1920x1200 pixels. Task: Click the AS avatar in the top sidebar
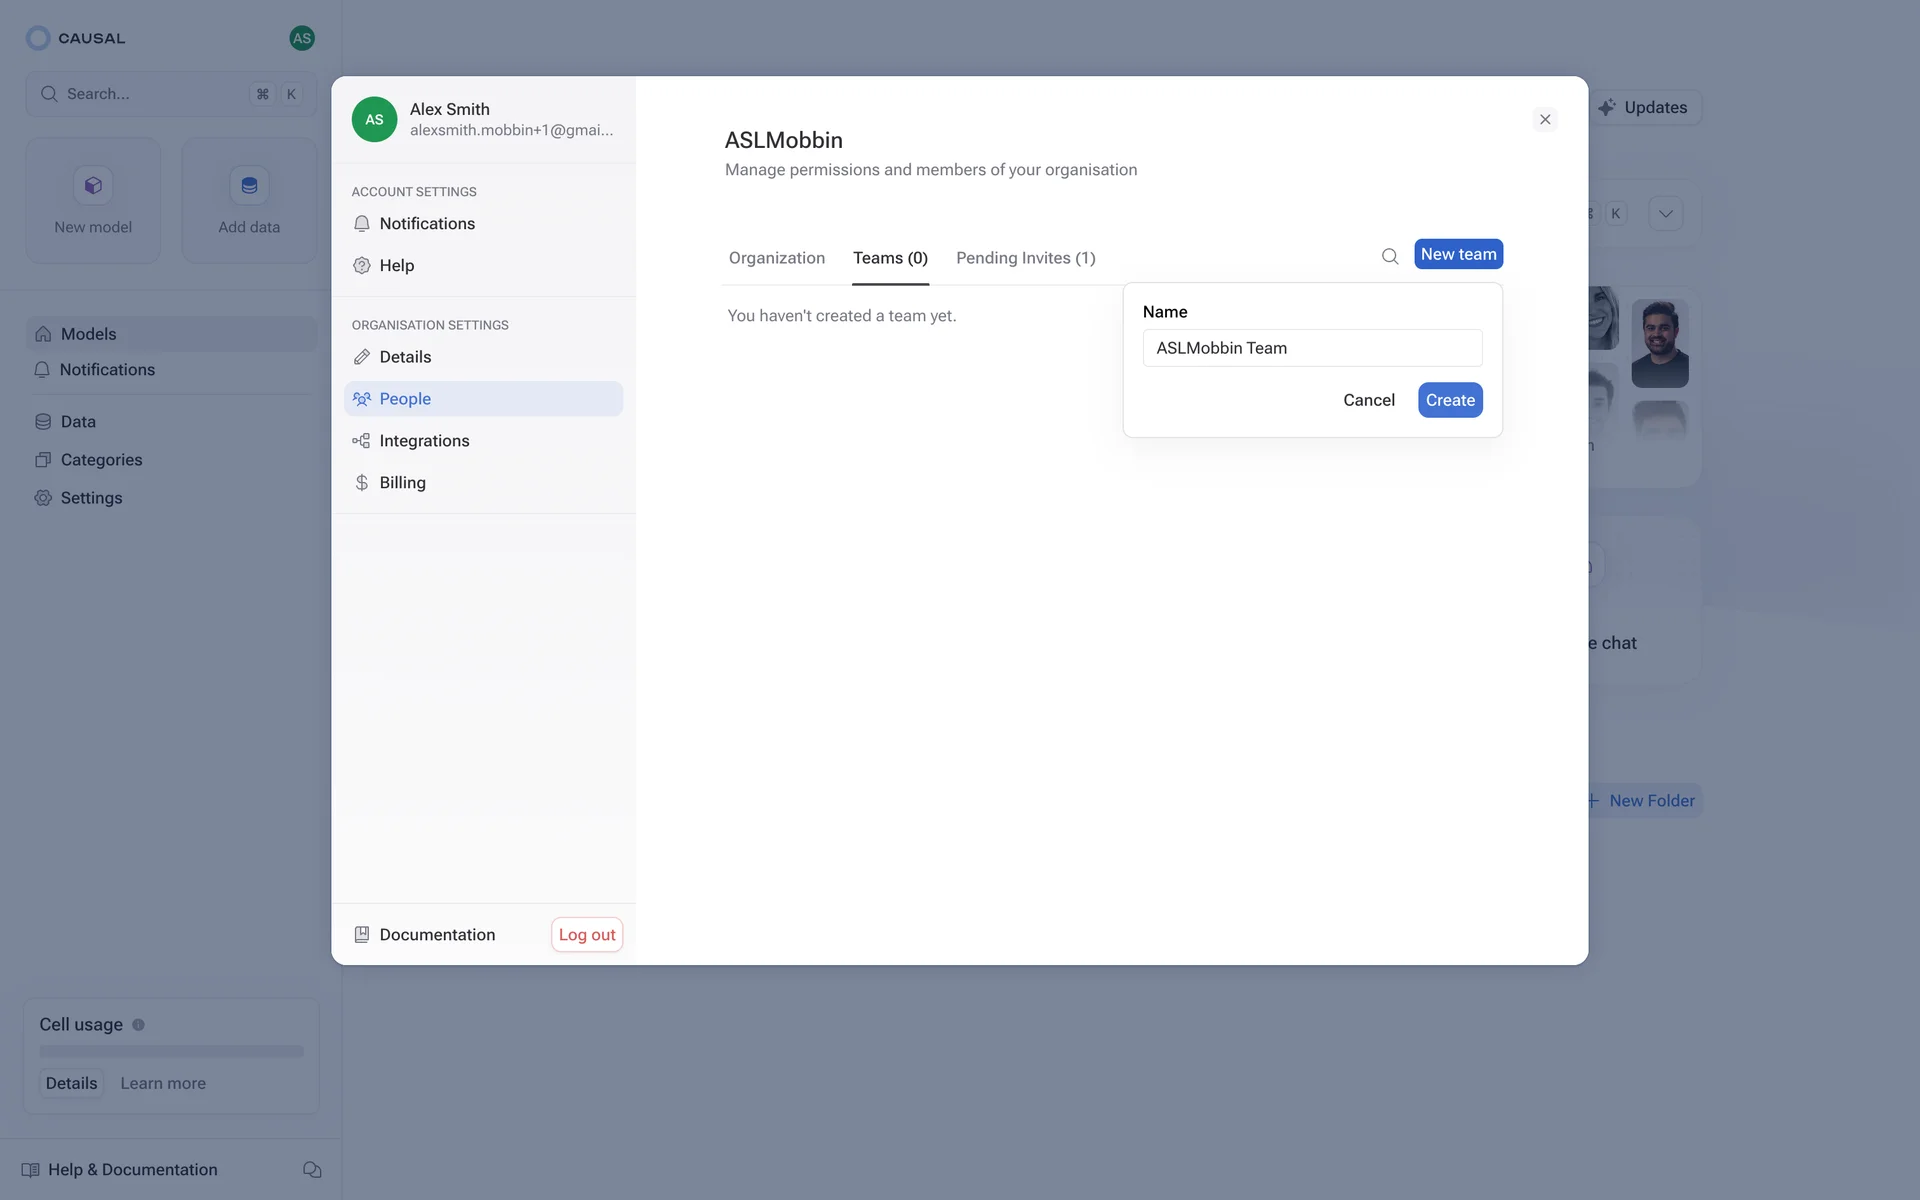[x=301, y=38]
